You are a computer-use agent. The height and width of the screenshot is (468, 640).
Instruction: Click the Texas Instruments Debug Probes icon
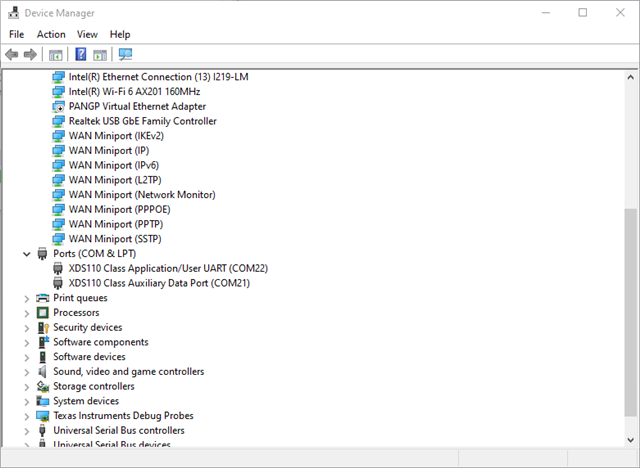(43, 416)
